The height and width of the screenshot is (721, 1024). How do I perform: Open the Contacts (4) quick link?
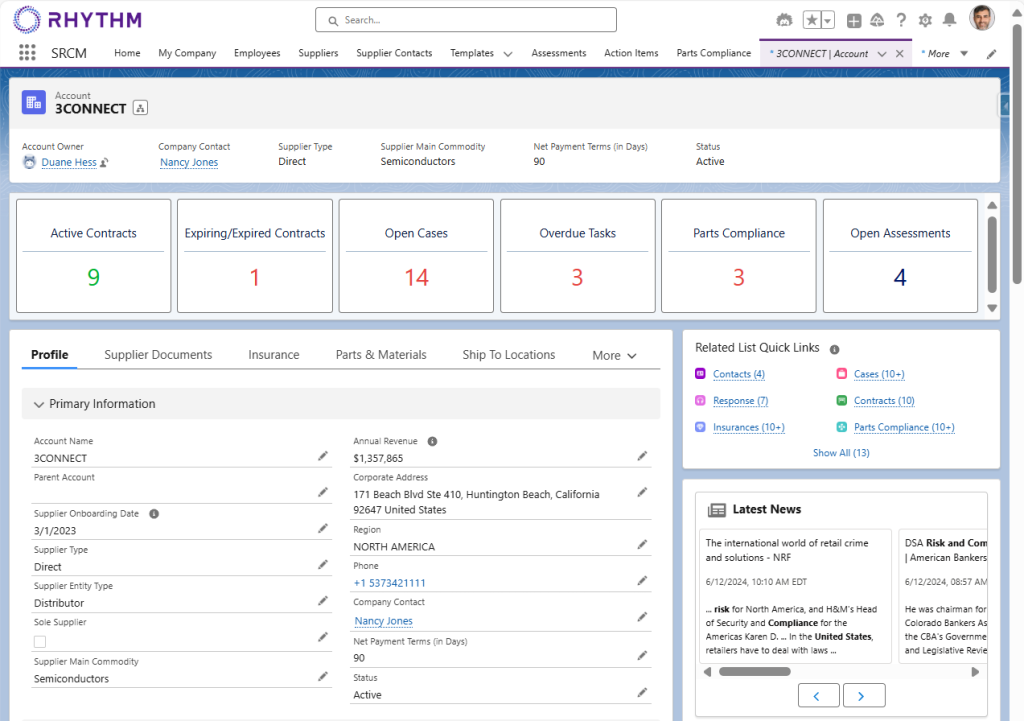(738, 374)
